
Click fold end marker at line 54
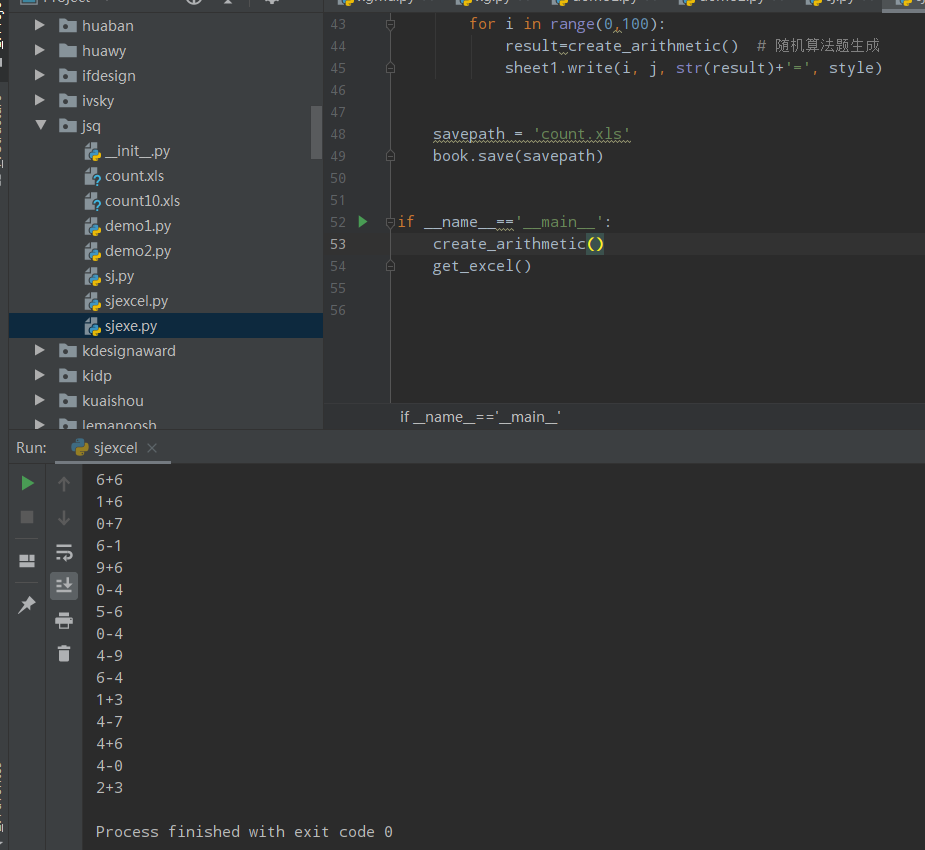coord(390,267)
